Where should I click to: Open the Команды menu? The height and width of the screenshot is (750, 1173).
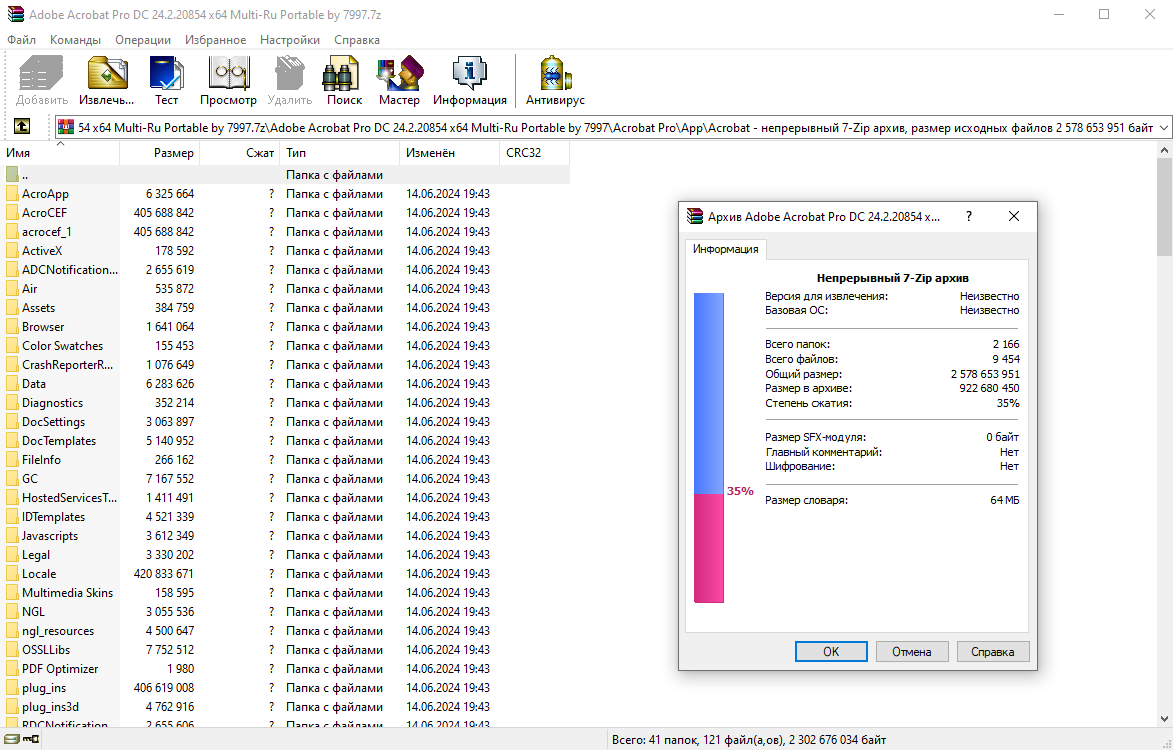[x=76, y=40]
